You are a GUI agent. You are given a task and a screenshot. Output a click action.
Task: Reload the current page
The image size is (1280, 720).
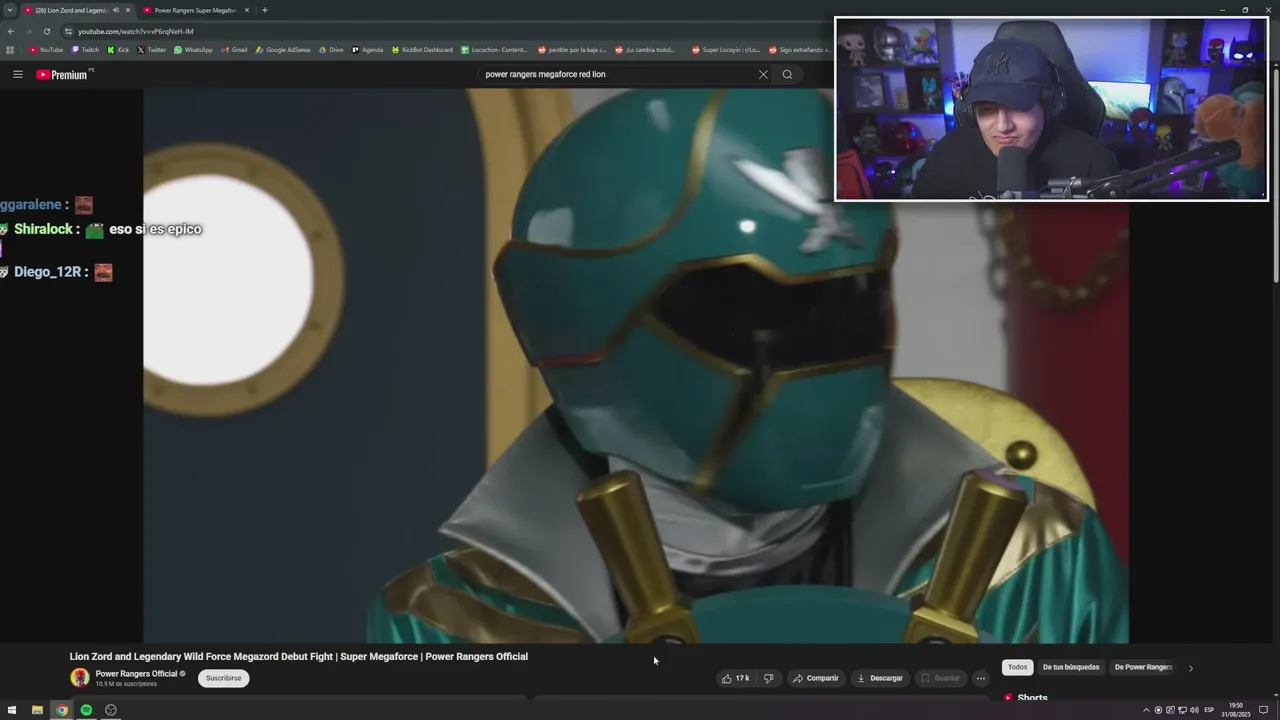46,31
